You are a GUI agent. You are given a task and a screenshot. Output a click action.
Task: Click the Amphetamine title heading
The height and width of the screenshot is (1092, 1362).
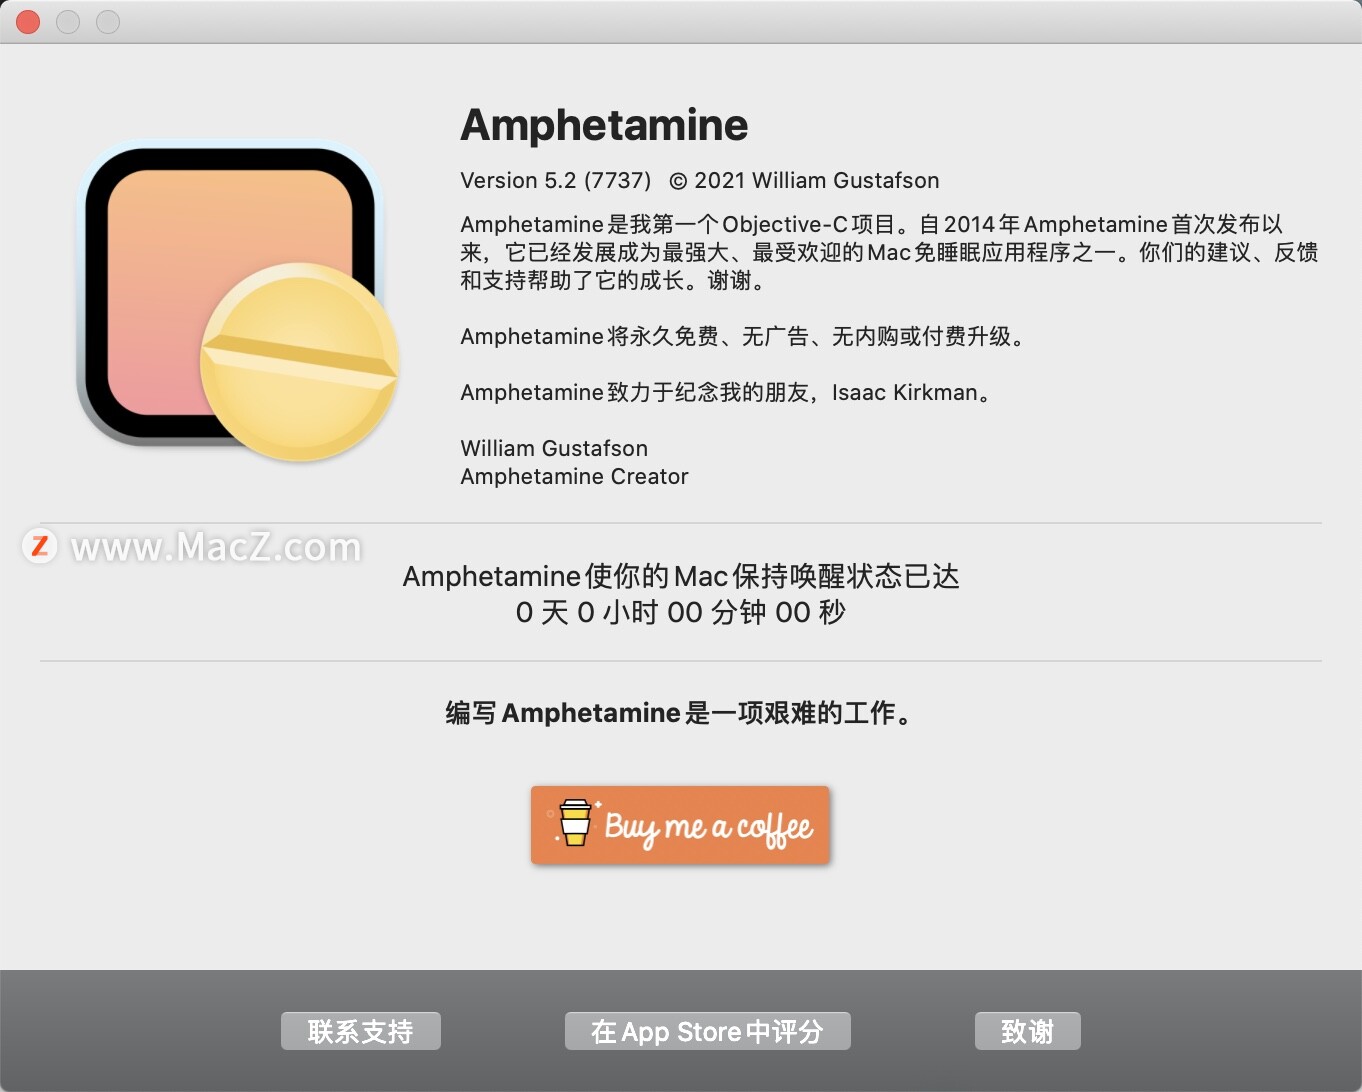pos(604,125)
